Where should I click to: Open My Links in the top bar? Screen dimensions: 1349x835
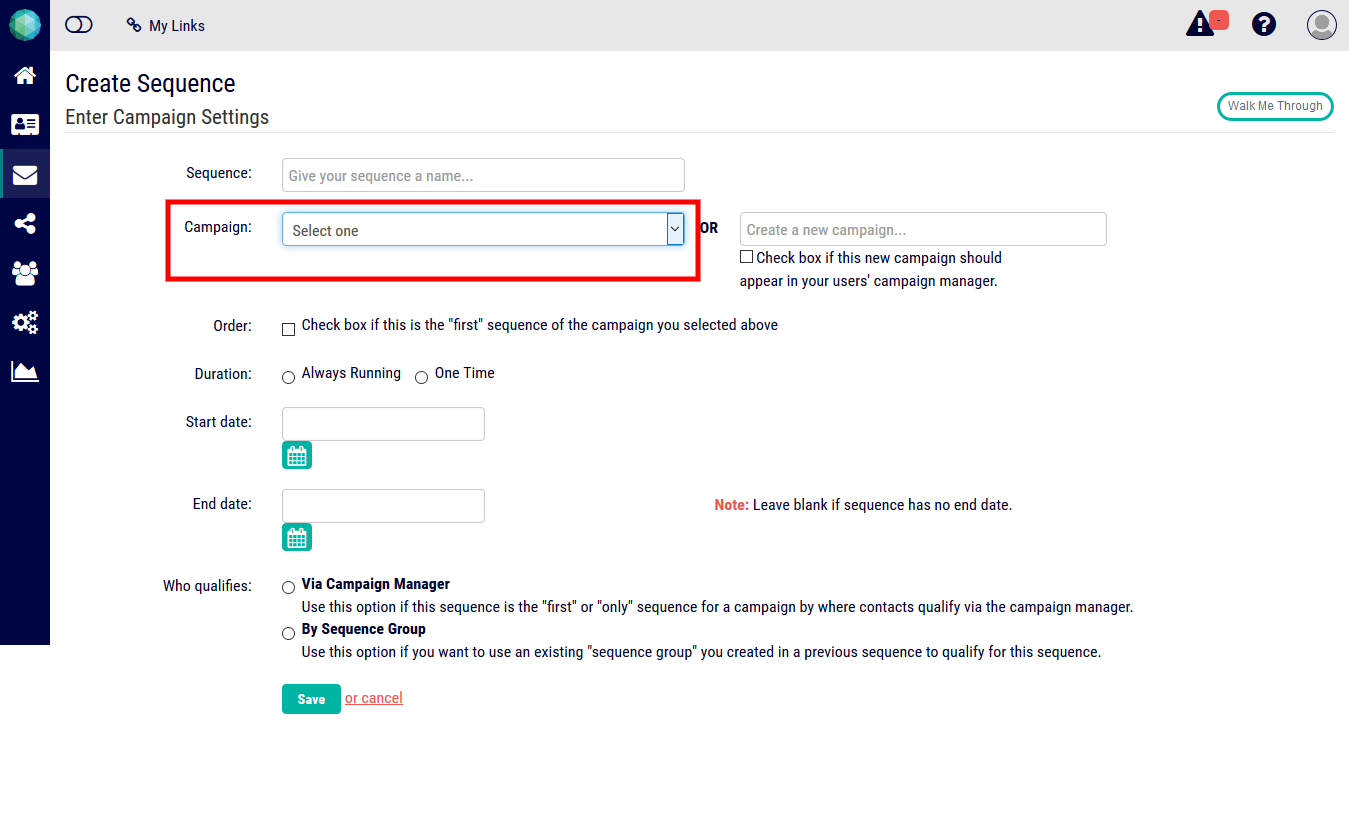click(x=166, y=26)
